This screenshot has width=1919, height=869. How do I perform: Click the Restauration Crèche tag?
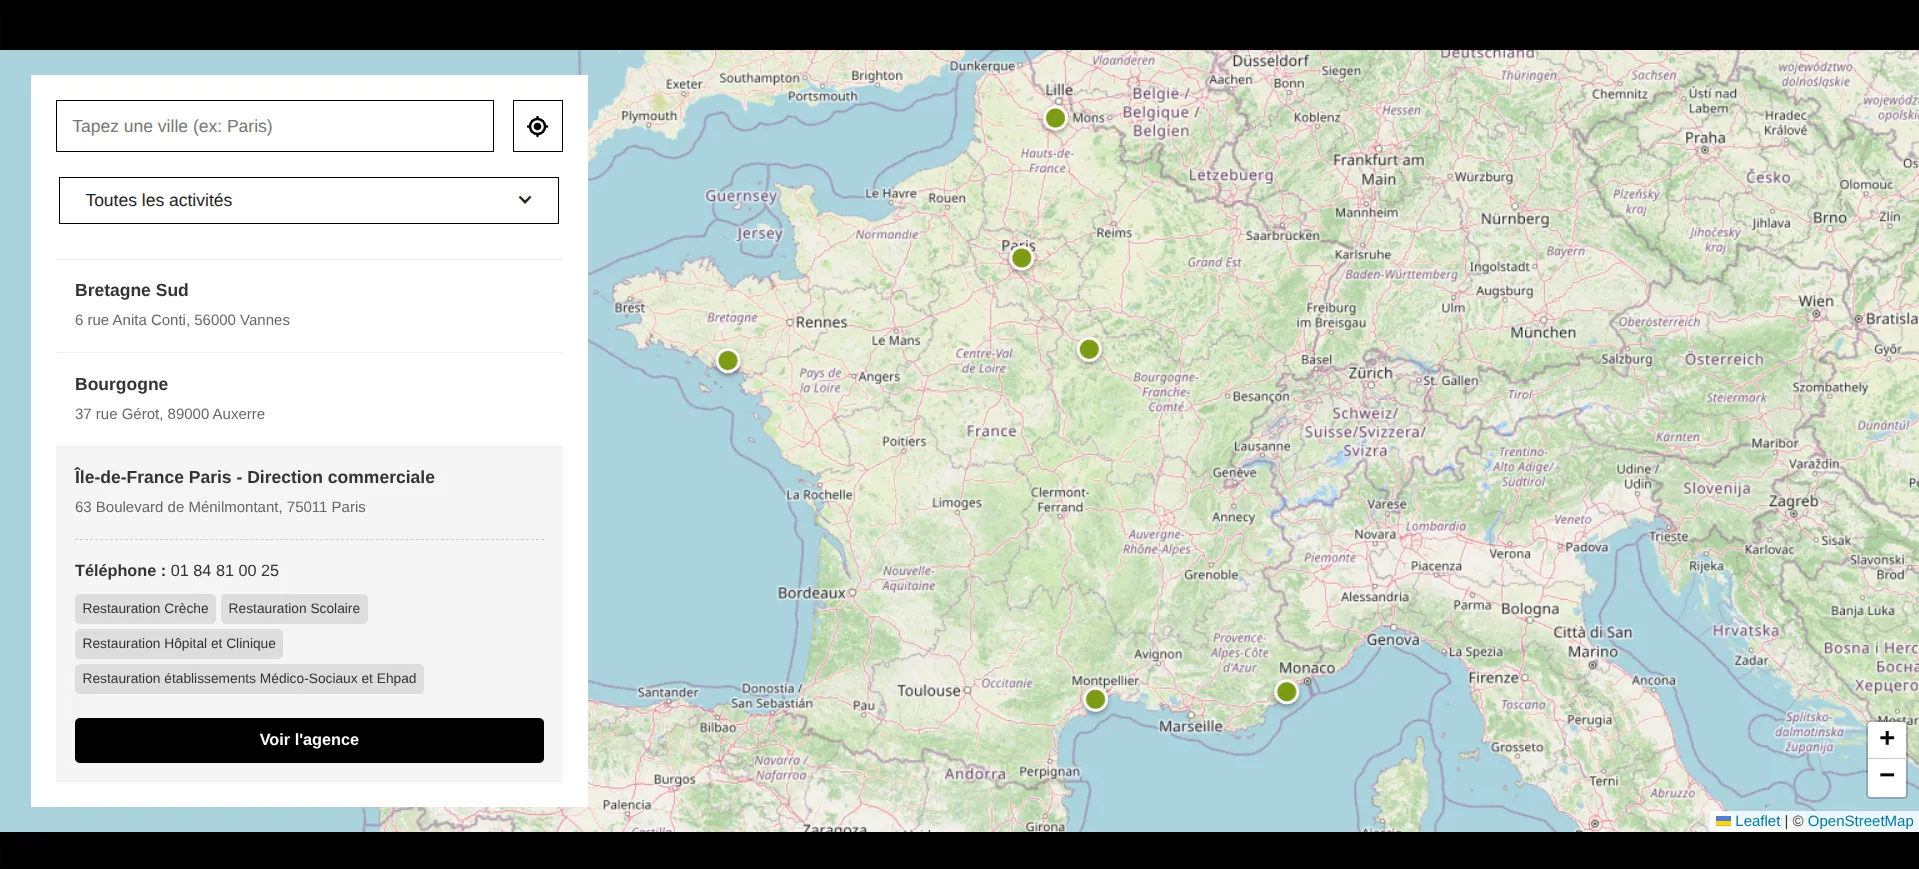pyautogui.click(x=146, y=609)
